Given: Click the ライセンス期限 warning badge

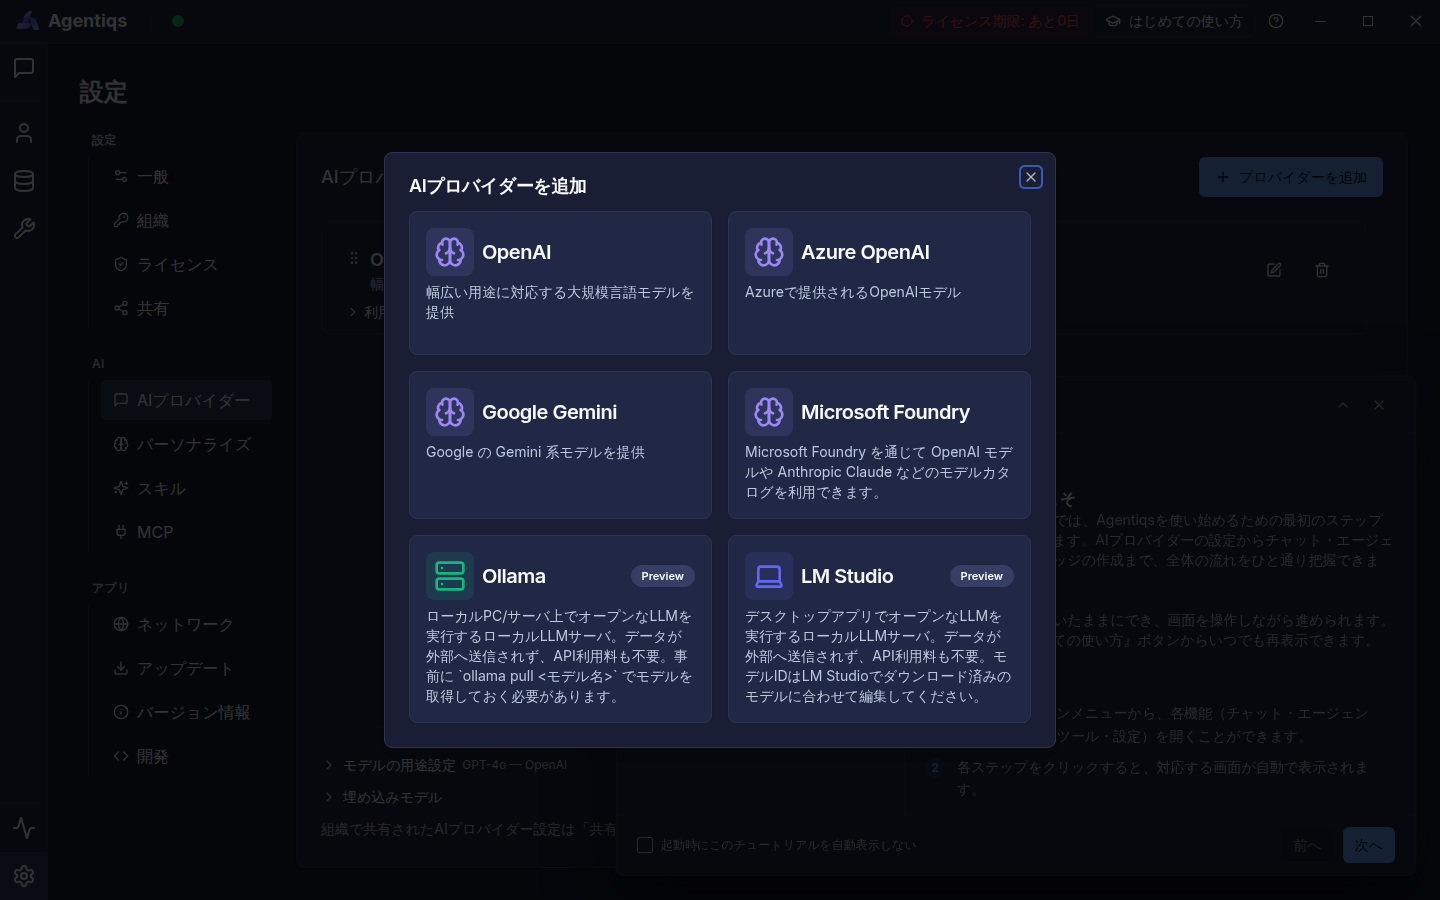Looking at the screenshot, I should click(x=990, y=21).
